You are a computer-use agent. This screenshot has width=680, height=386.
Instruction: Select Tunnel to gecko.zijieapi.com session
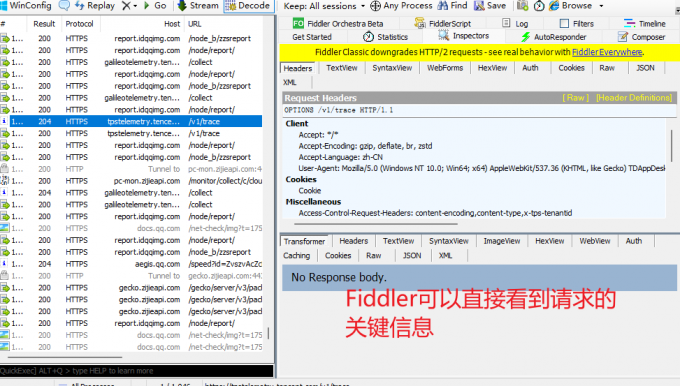131,276
